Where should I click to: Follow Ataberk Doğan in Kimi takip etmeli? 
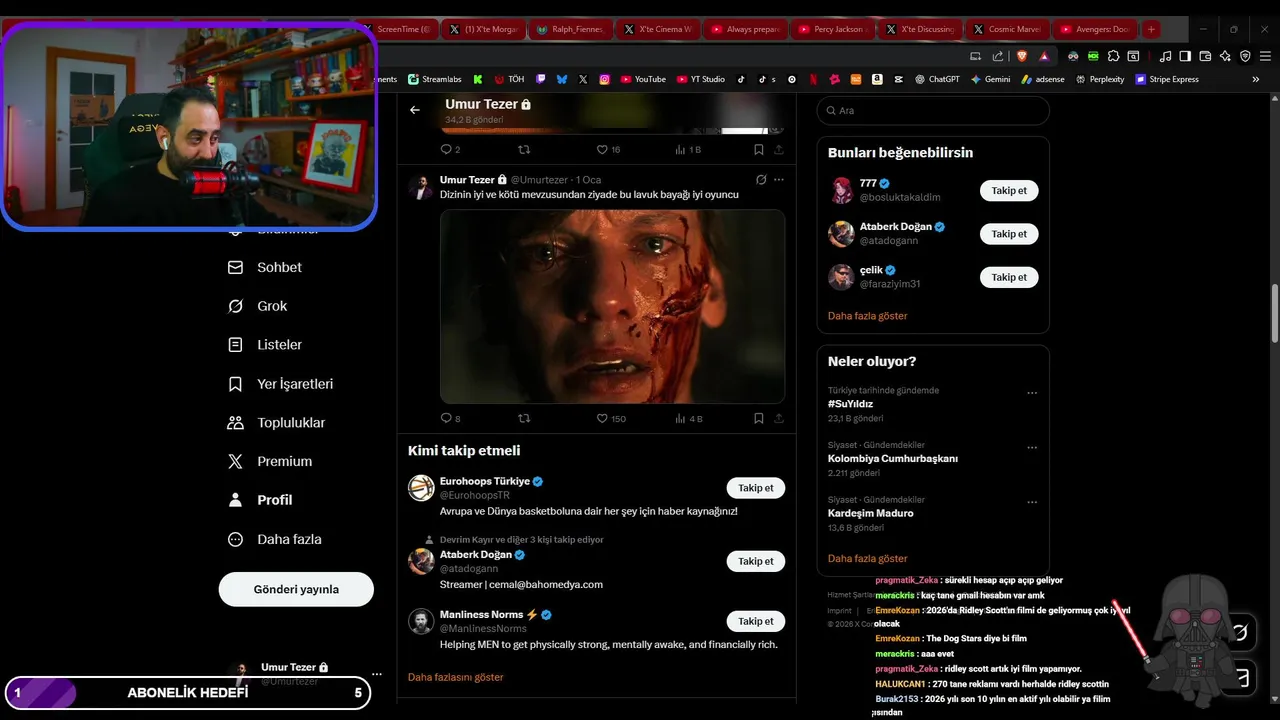(755, 561)
